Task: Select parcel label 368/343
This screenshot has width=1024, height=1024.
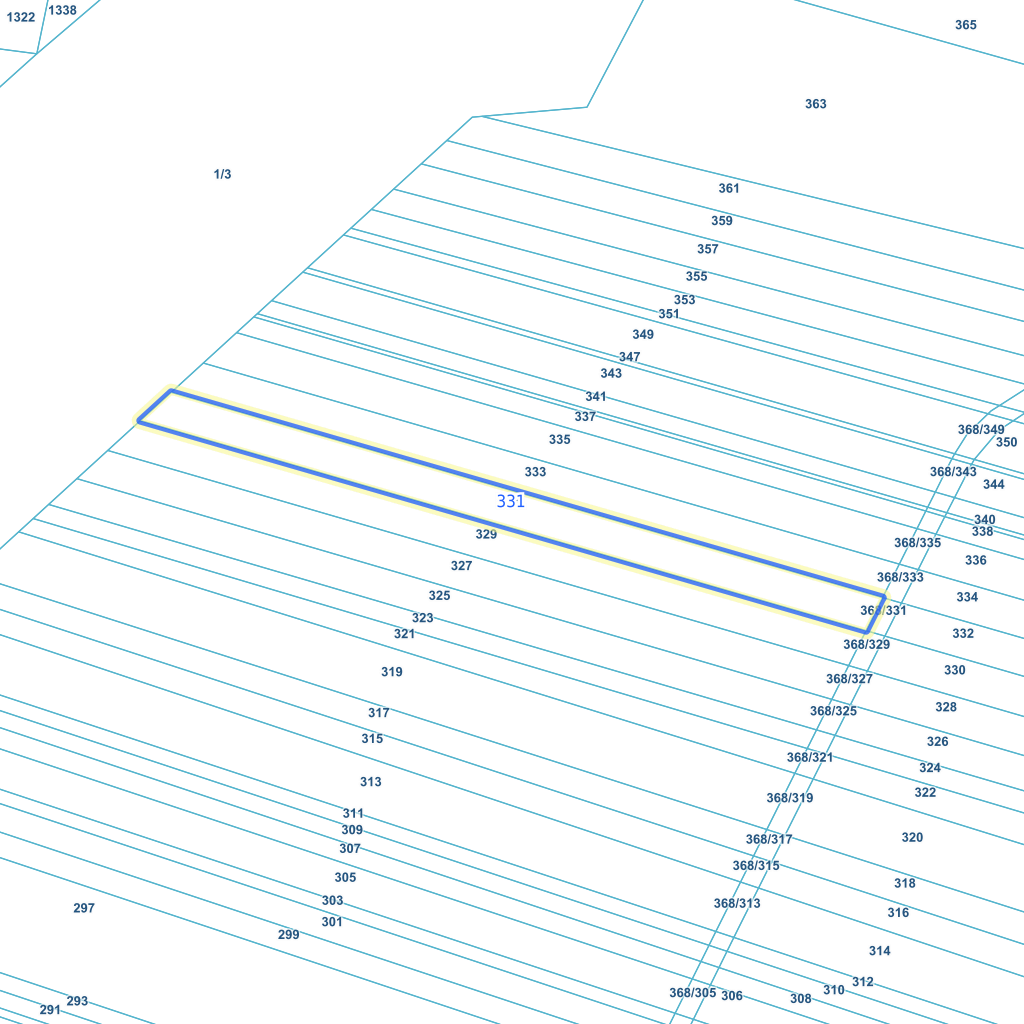Action: pos(953,472)
